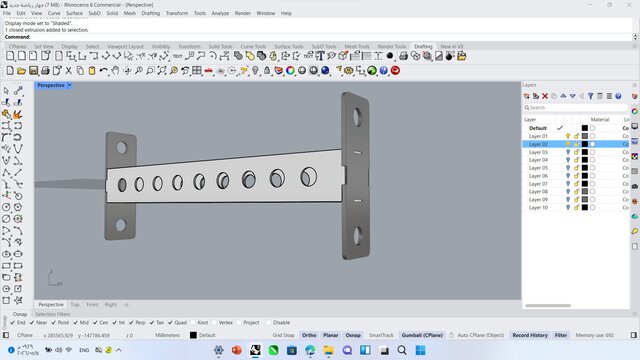Click the gear Options icon in toolbar
This screenshot has height=360, width=640.
coord(349,71)
